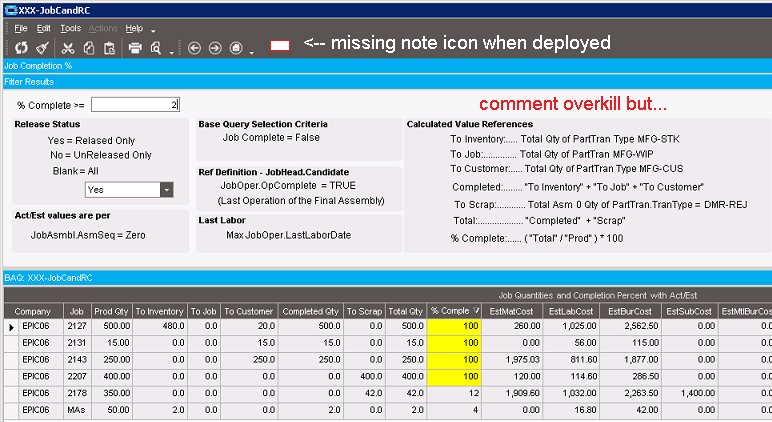Sort by the To Job column header
This screenshot has height=422, width=772.
pyautogui.click(x=203, y=311)
